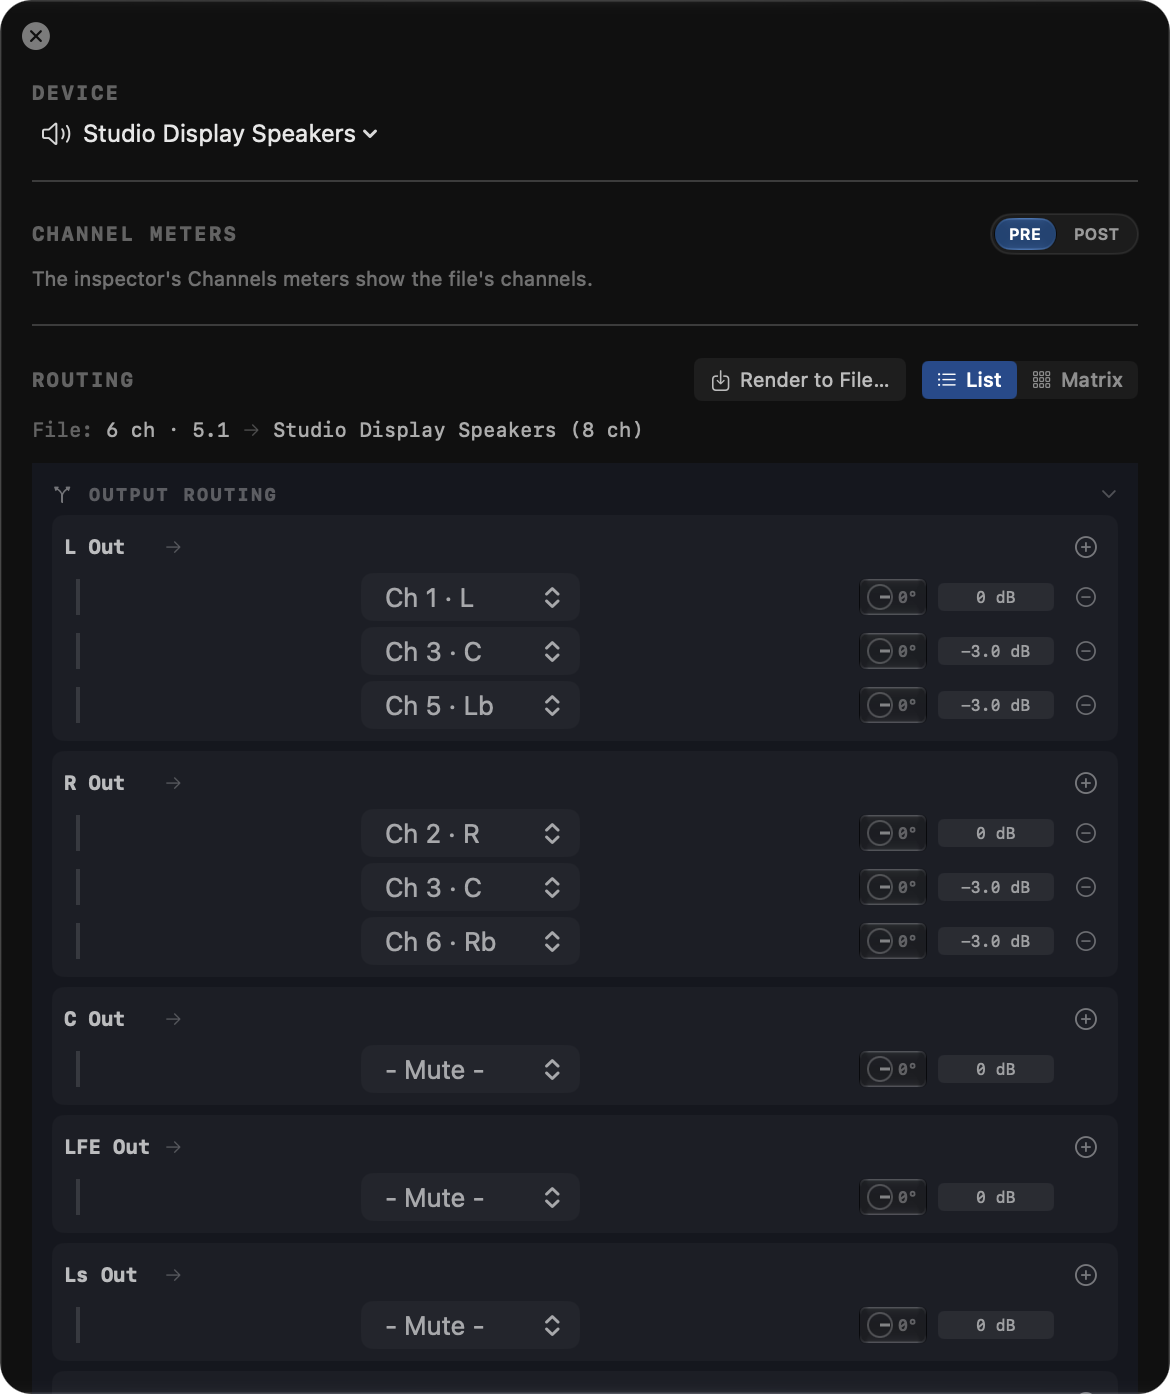The image size is (1170, 1394).
Task: Add a source to R Out
Action: (x=1086, y=783)
